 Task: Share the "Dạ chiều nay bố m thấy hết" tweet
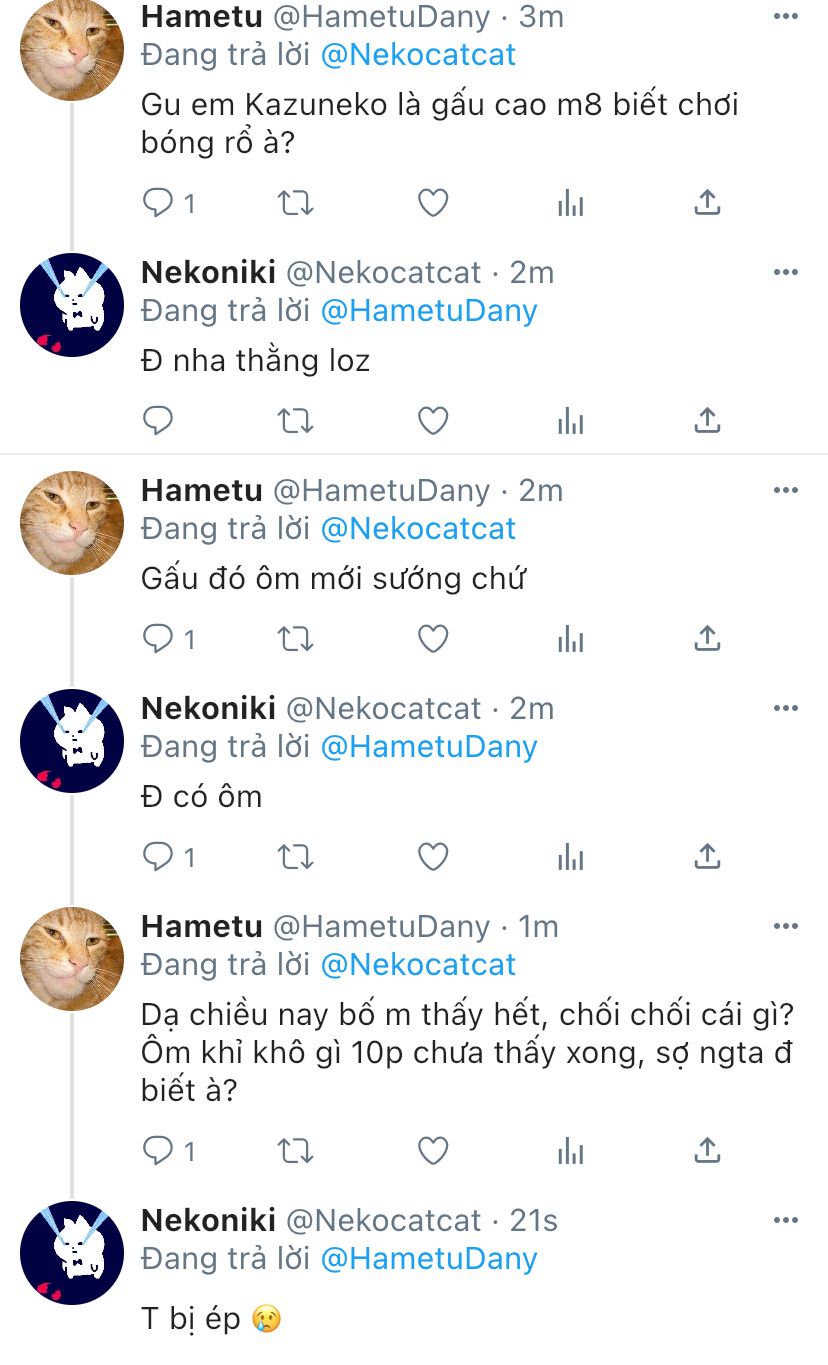[707, 1151]
